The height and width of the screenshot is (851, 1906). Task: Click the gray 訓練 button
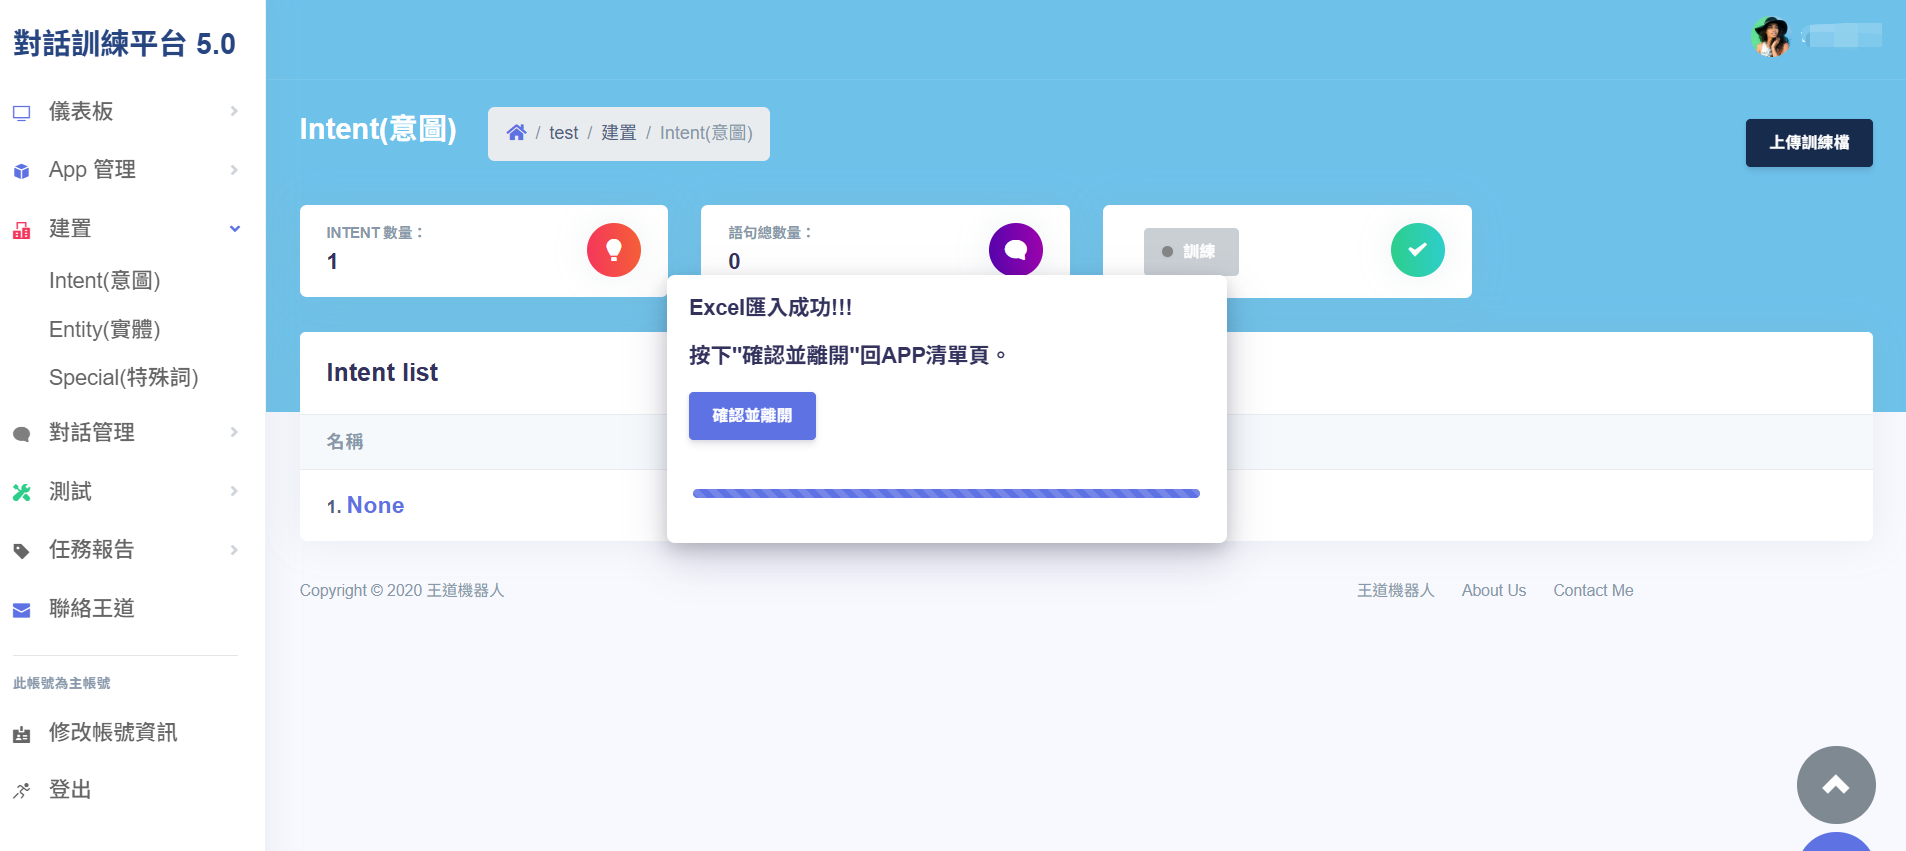pos(1191,252)
